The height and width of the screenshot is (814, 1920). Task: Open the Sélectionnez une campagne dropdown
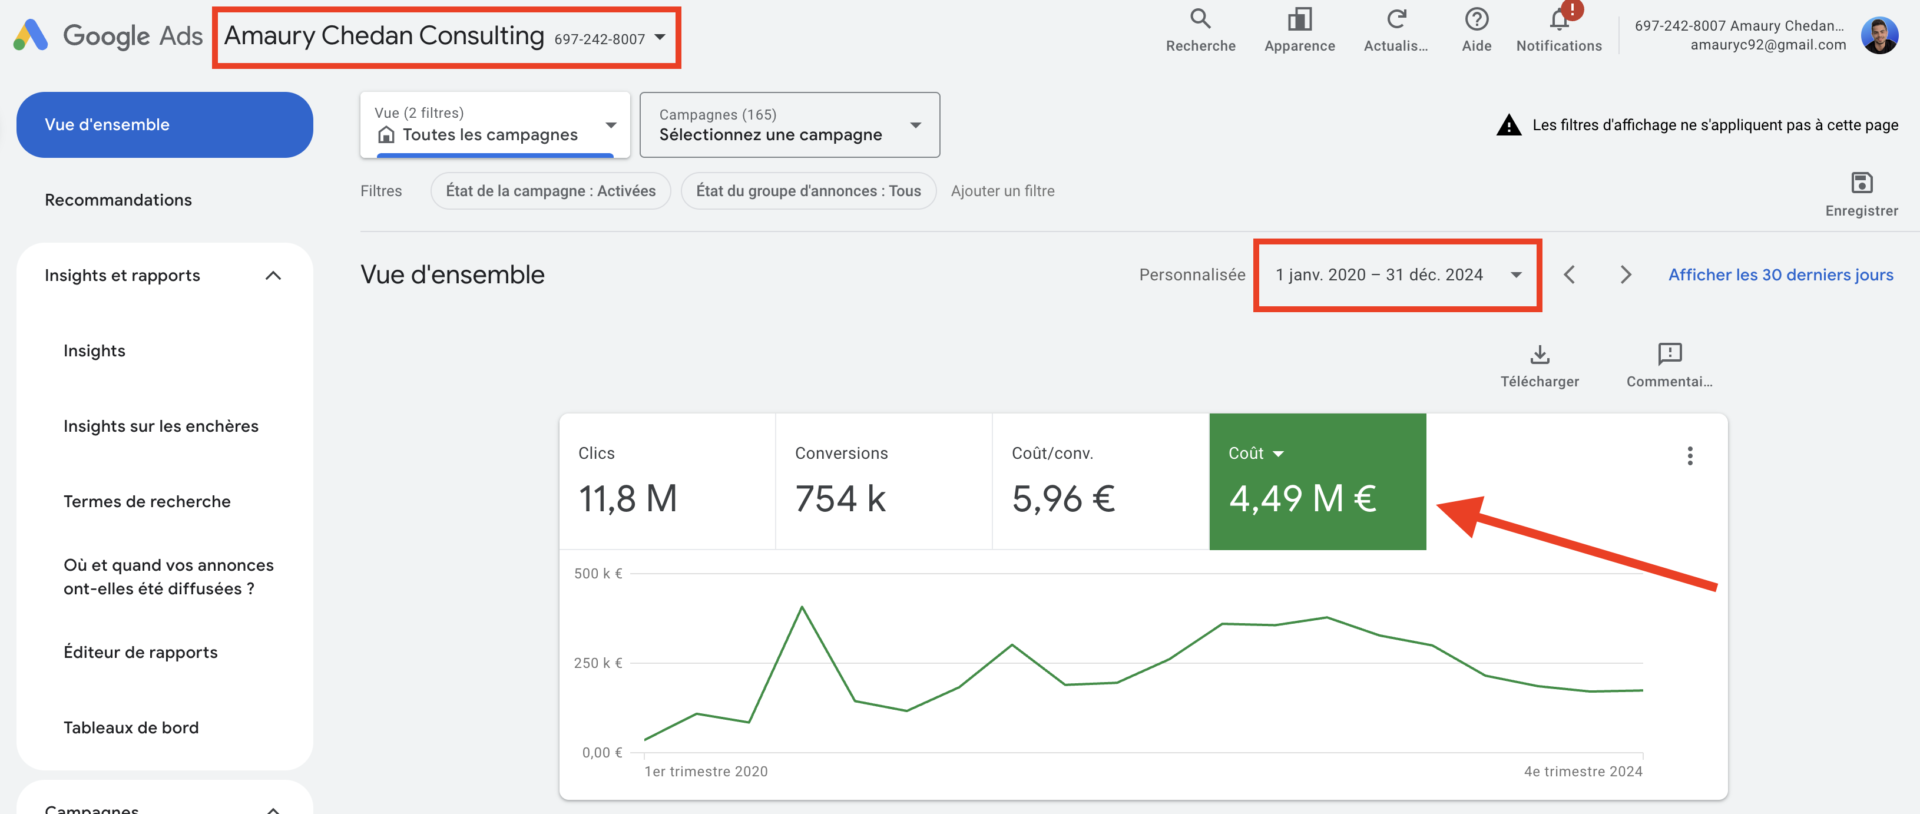click(x=790, y=125)
